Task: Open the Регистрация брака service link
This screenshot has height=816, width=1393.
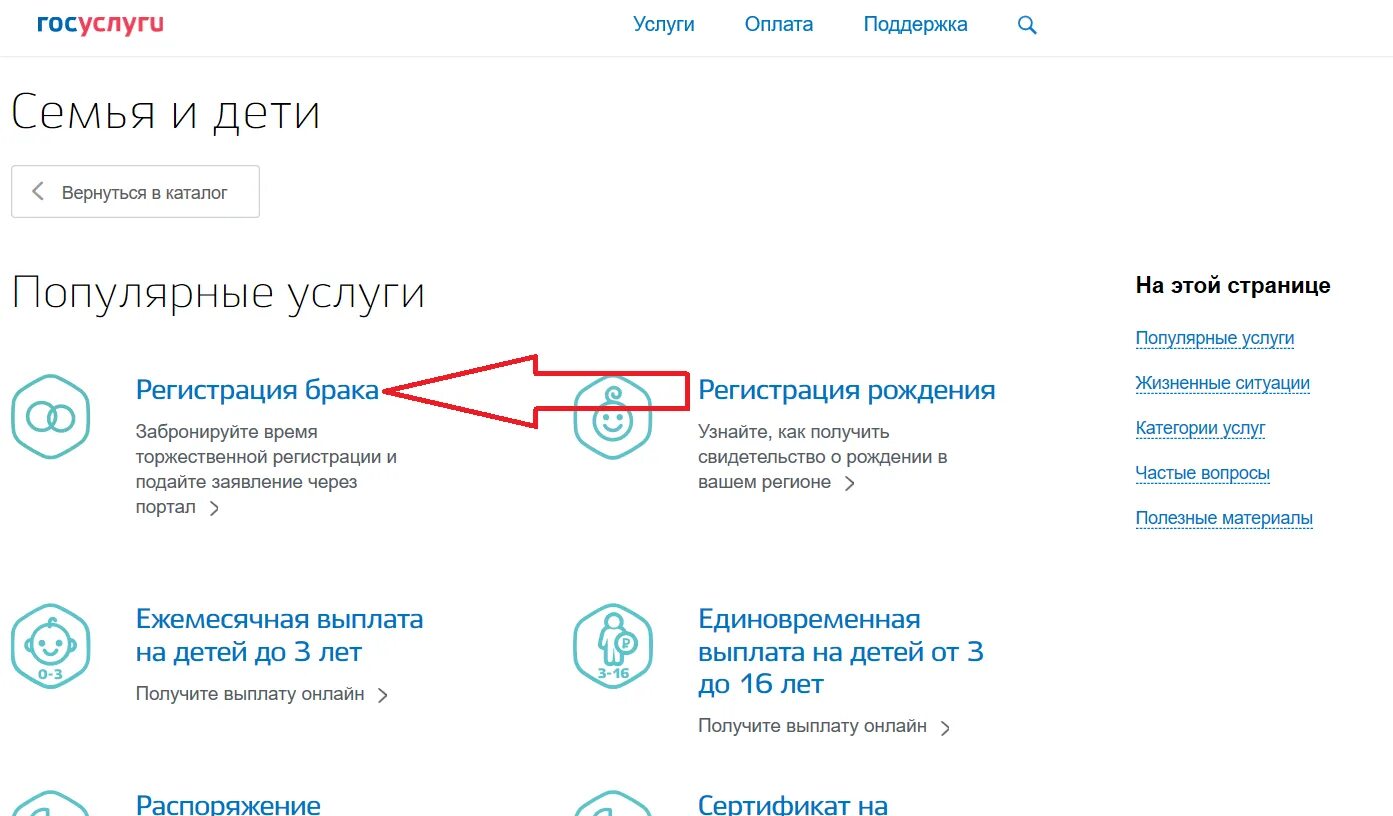Action: click(x=258, y=390)
